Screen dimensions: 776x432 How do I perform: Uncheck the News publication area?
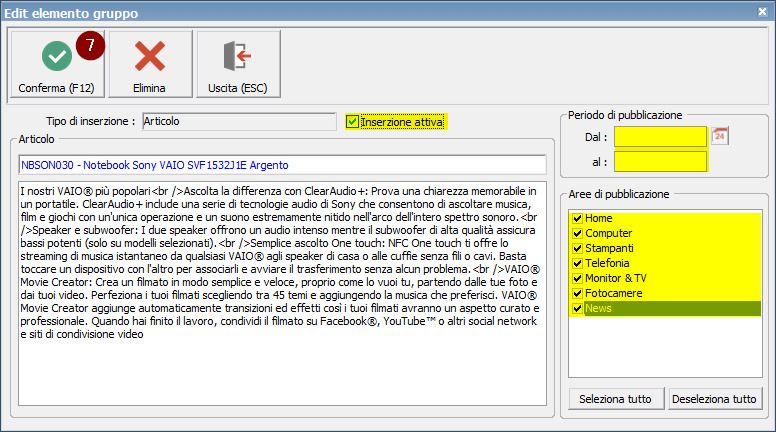coord(577,308)
